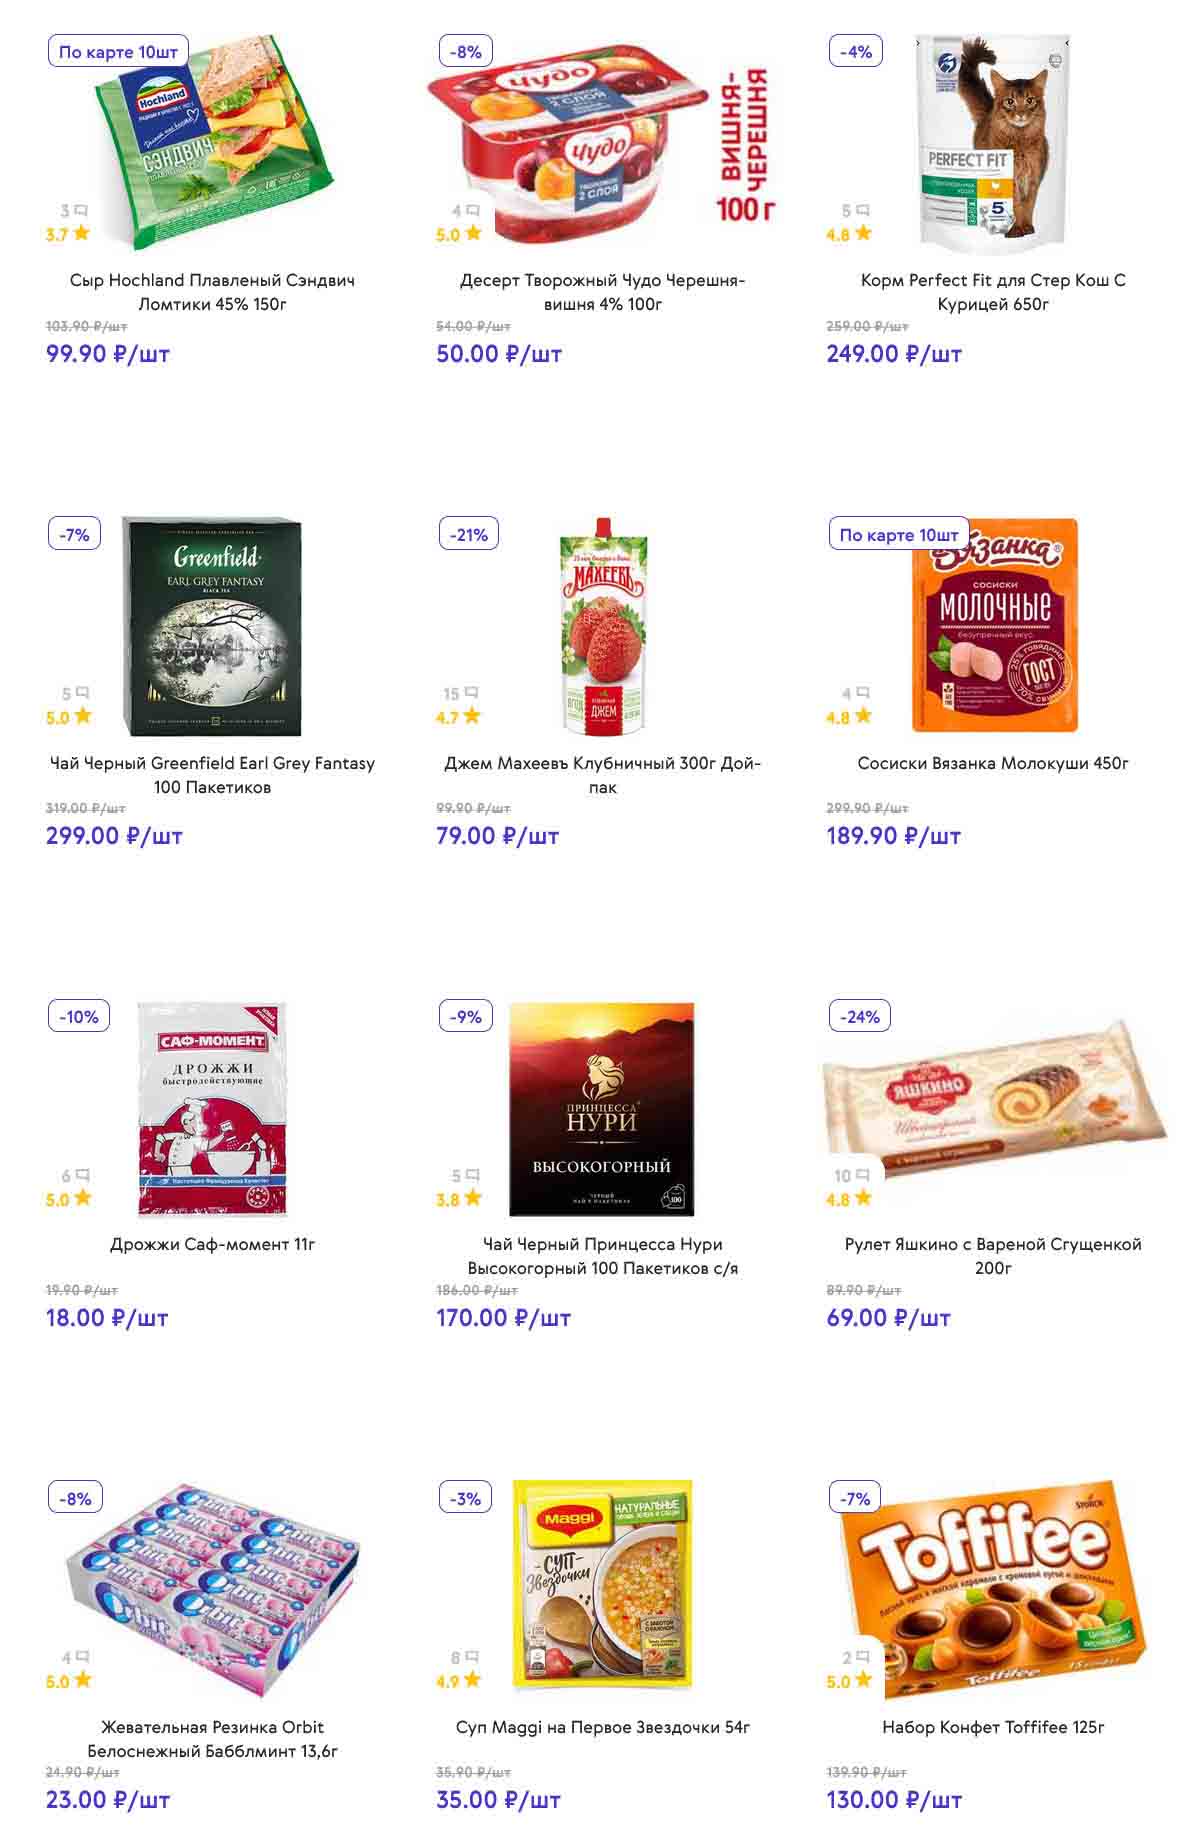Click the rating star on Чудо dessert
Viewport: 1183px width, 1842px height.
point(473,234)
